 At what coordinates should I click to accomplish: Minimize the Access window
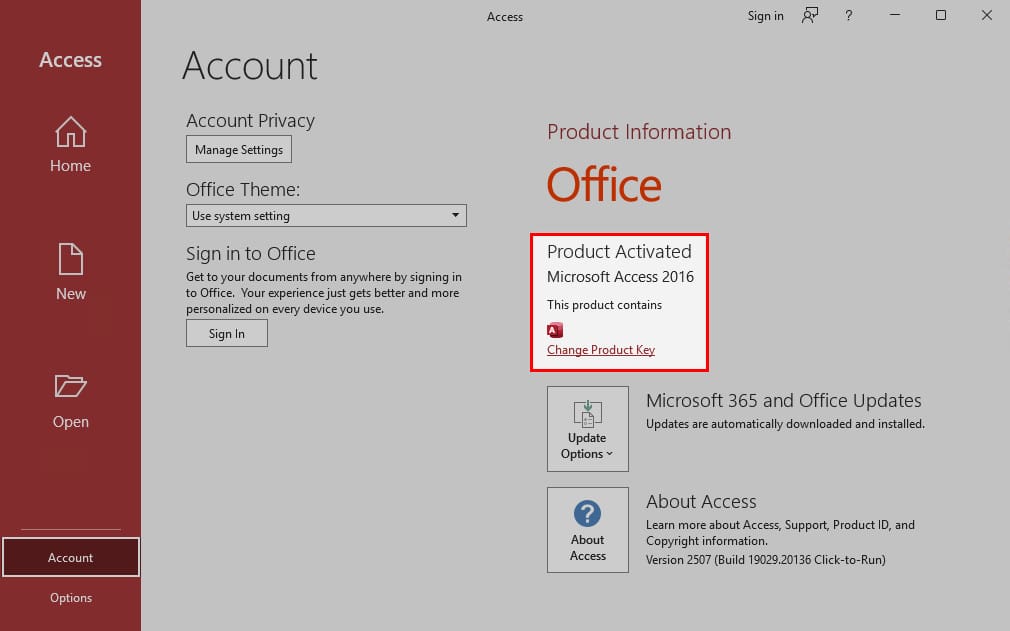tap(895, 15)
